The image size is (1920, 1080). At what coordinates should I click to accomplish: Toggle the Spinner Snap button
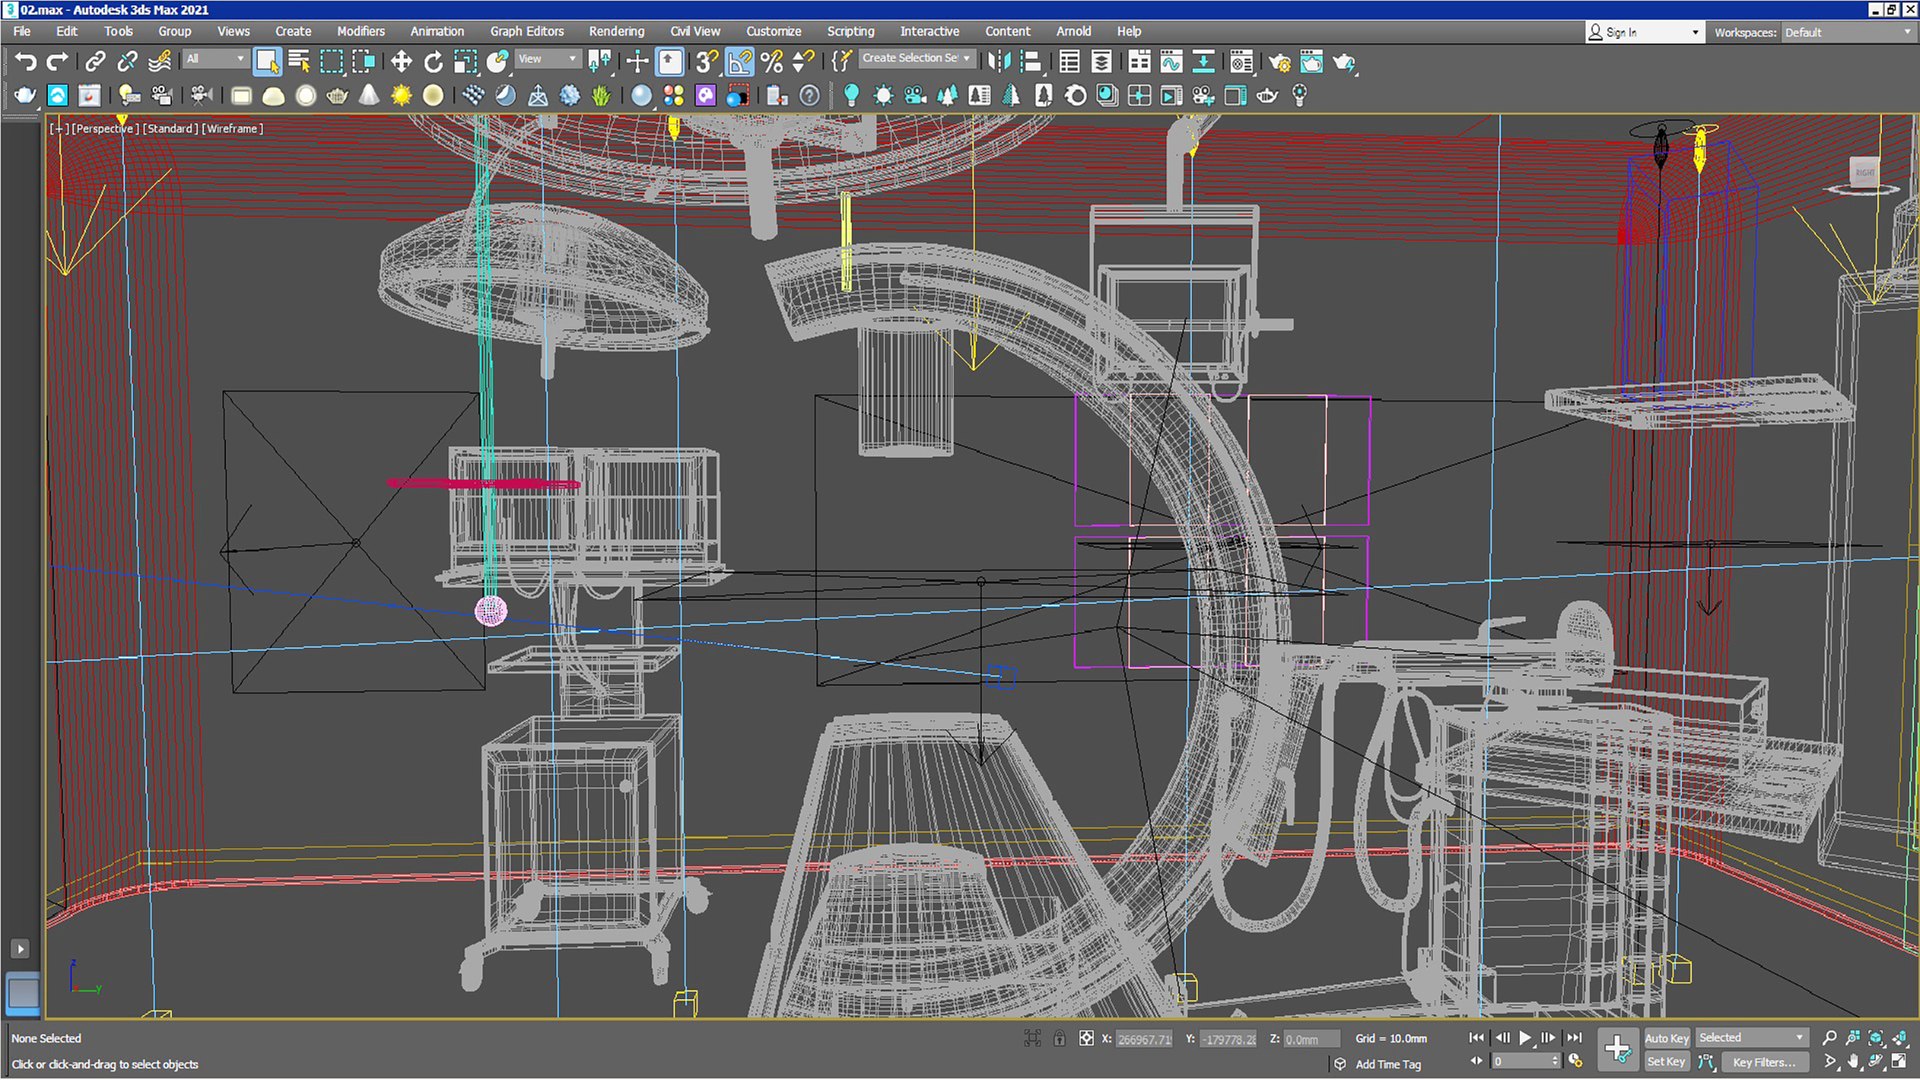click(x=803, y=62)
